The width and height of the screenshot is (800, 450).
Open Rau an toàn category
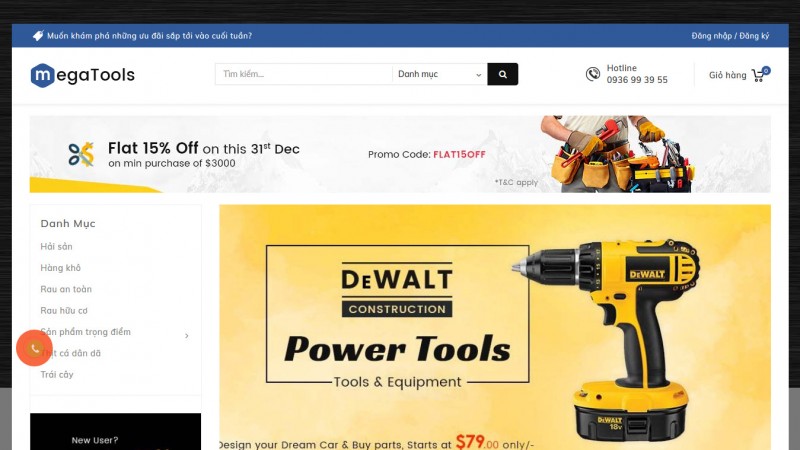[x=66, y=289]
